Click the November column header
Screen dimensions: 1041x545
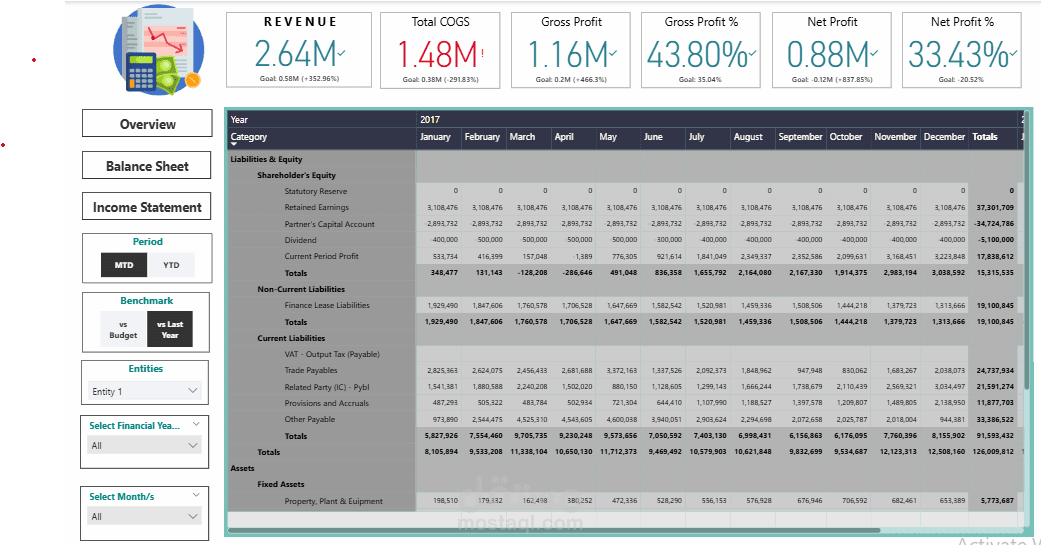tap(895, 137)
